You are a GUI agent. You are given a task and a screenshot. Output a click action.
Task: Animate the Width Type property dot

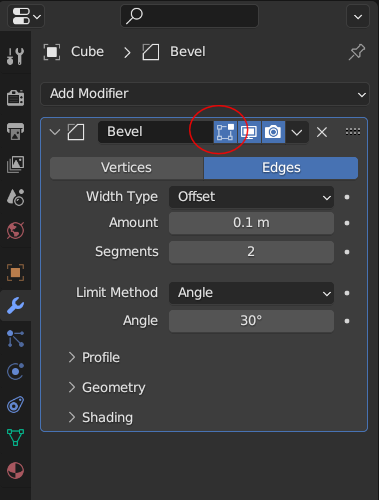click(x=347, y=197)
